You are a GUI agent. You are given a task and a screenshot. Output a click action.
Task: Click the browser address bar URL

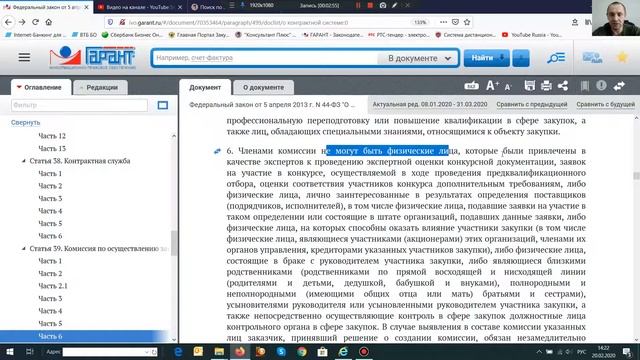click(239, 22)
